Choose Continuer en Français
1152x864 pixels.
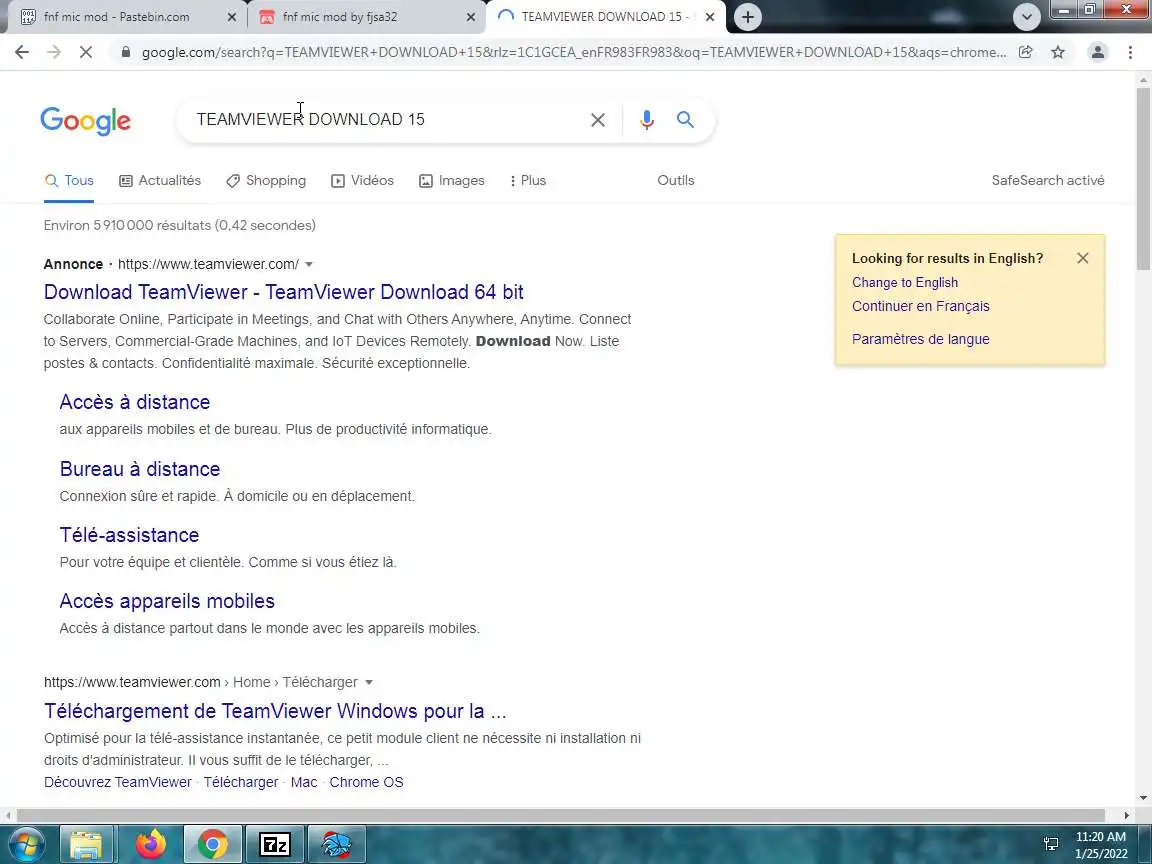[x=921, y=306]
